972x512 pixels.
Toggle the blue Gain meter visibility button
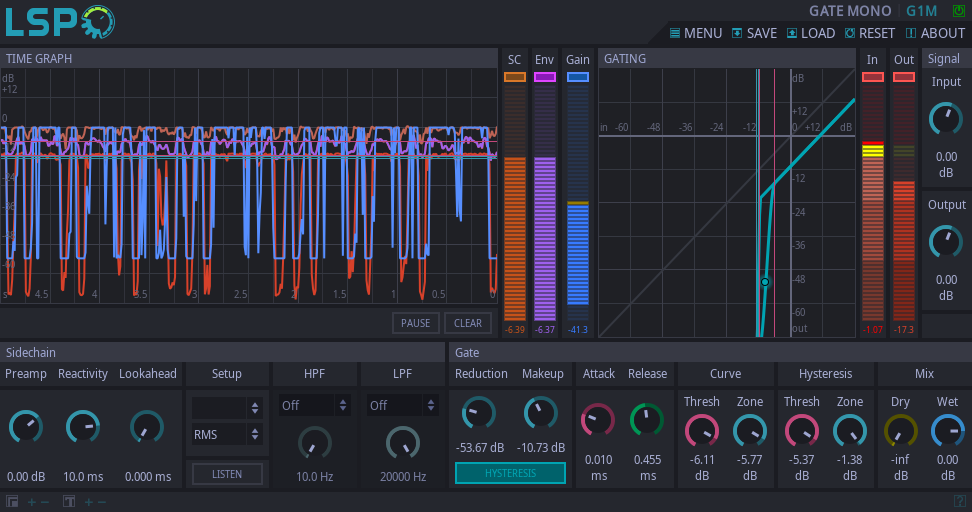click(578, 77)
